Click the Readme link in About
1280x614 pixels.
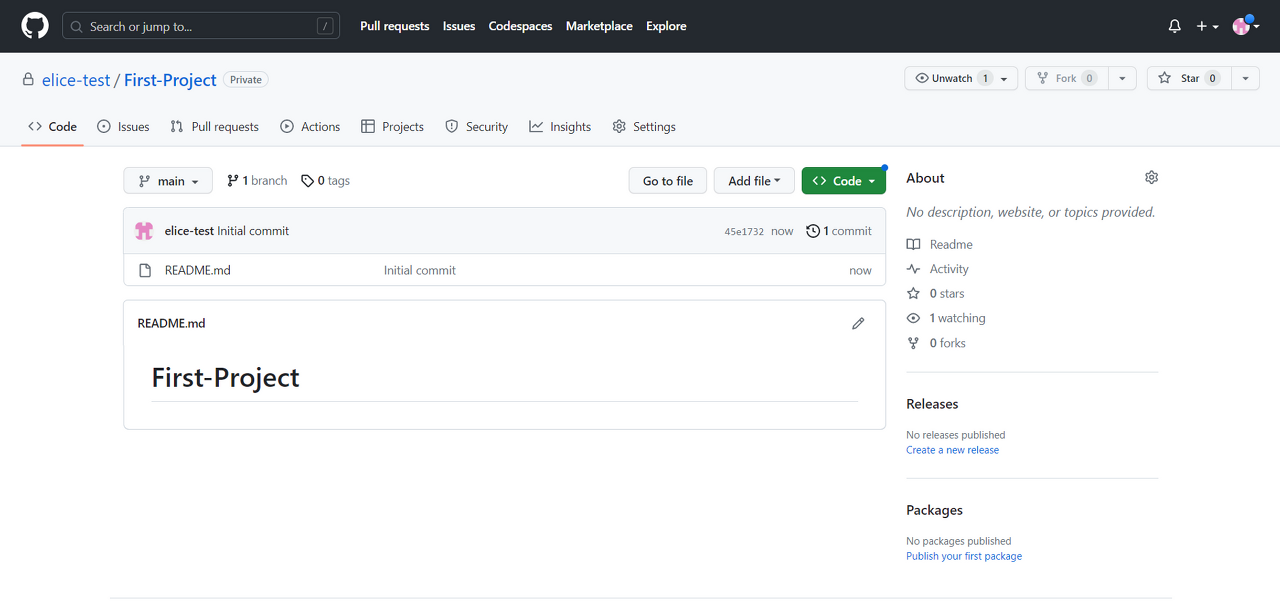tap(940, 244)
